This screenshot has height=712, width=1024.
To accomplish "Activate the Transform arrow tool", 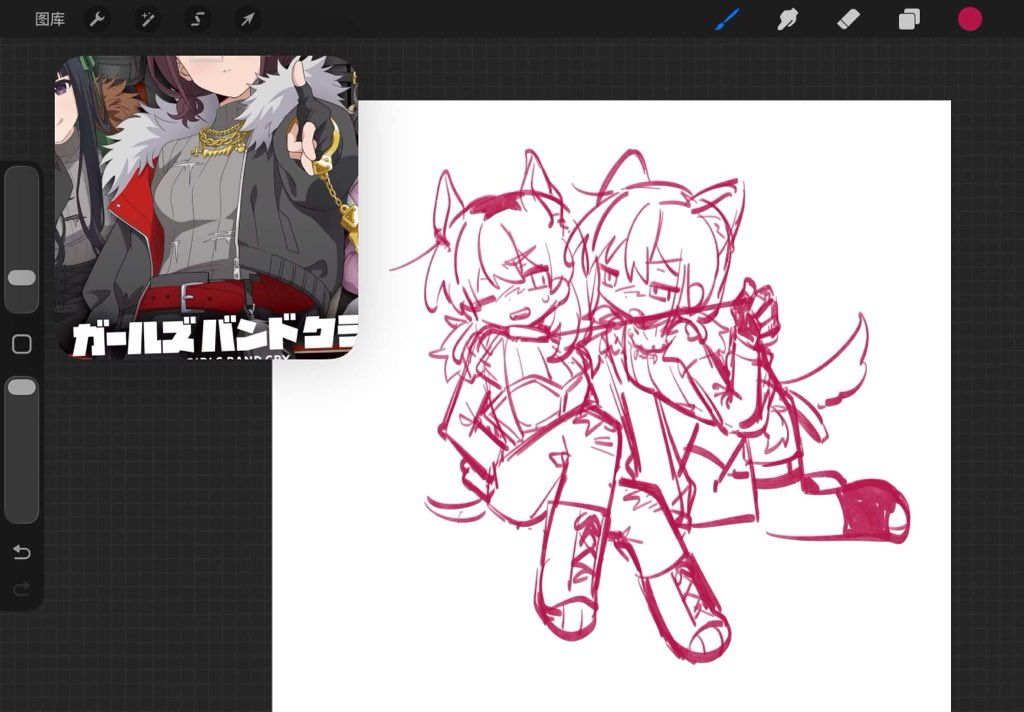I will (248, 20).
